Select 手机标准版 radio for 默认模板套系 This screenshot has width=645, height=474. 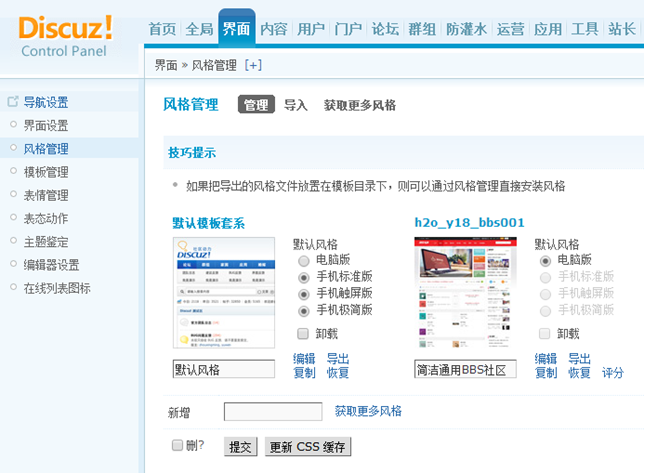coord(304,278)
